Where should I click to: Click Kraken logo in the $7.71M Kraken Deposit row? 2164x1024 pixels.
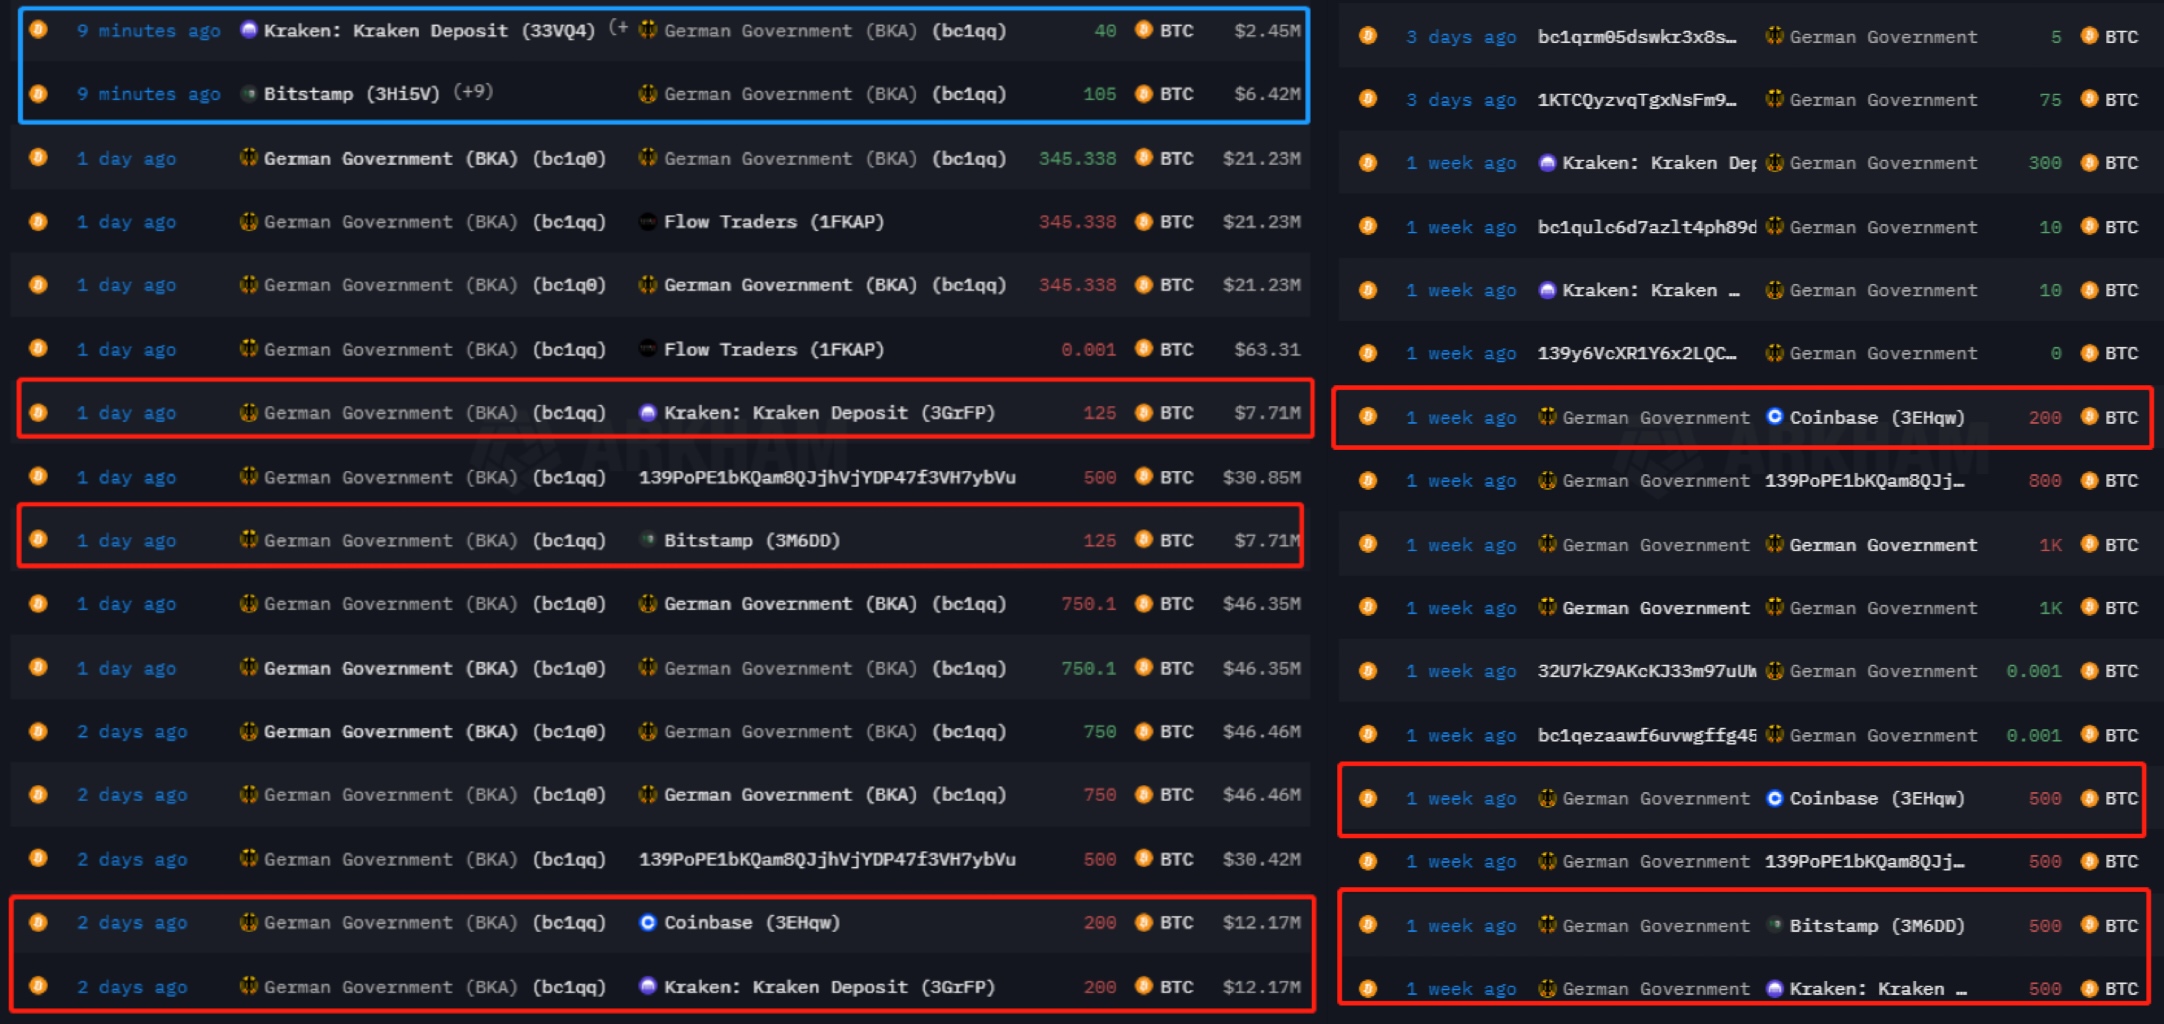[x=648, y=412]
